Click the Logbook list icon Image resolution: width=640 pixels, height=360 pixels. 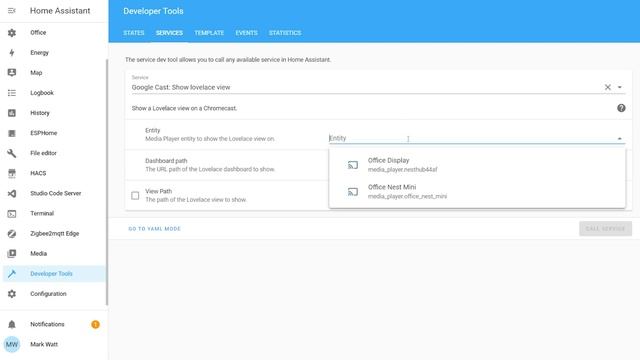(12, 93)
